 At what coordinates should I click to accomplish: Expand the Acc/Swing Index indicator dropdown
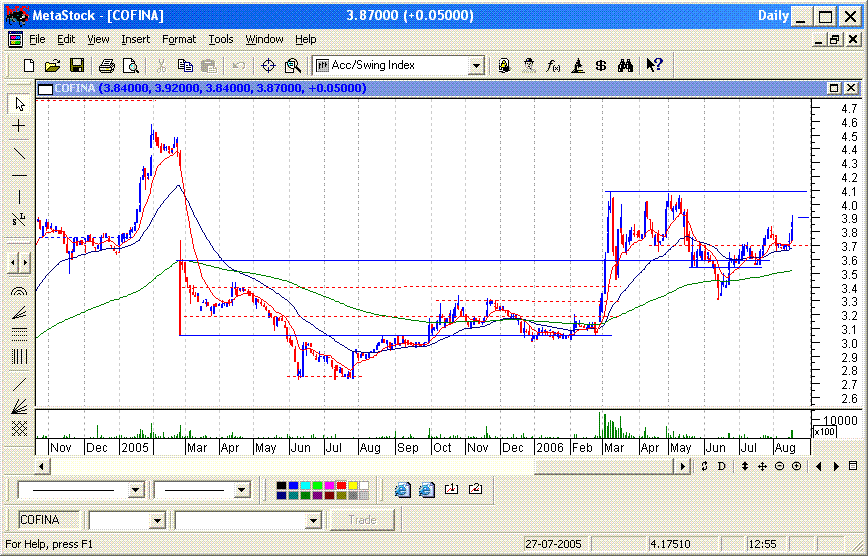(476, 66)
